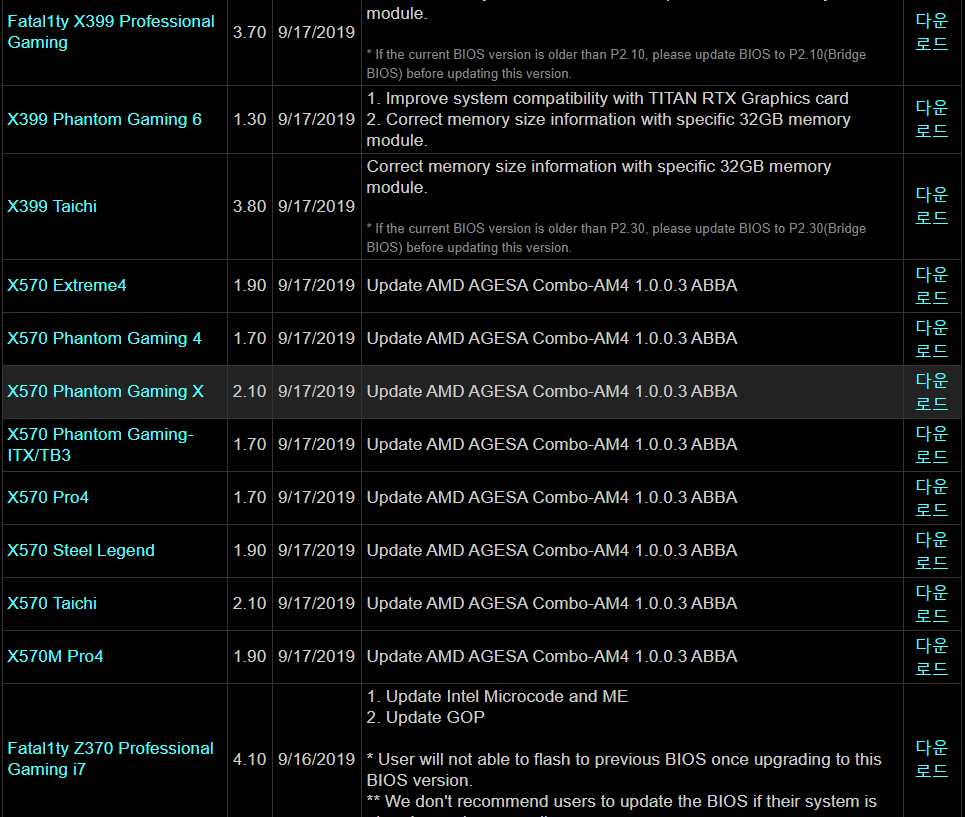
Task: Download BIOS for X399 Phantom Gaming 6
Action: pos(931,119)
